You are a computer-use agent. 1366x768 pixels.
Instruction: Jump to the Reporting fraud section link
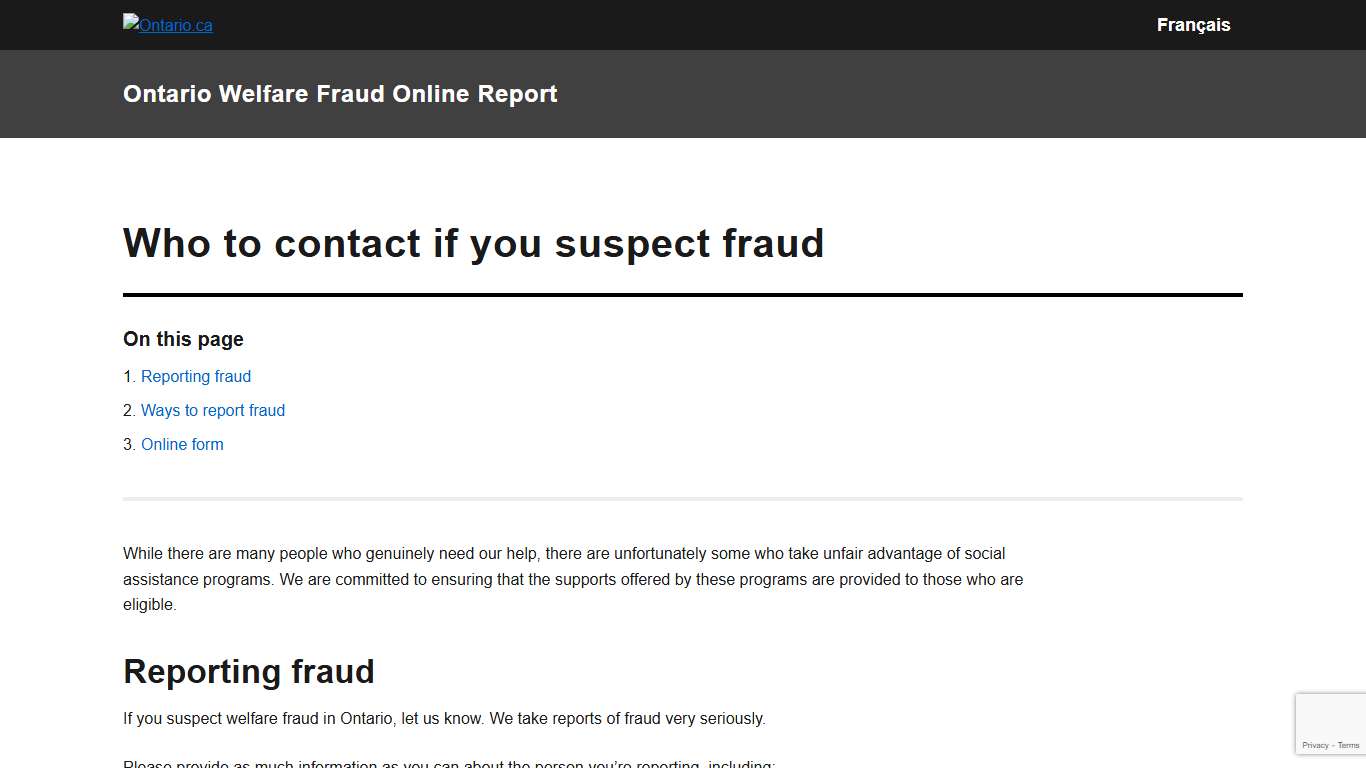(x=196, y=377)
